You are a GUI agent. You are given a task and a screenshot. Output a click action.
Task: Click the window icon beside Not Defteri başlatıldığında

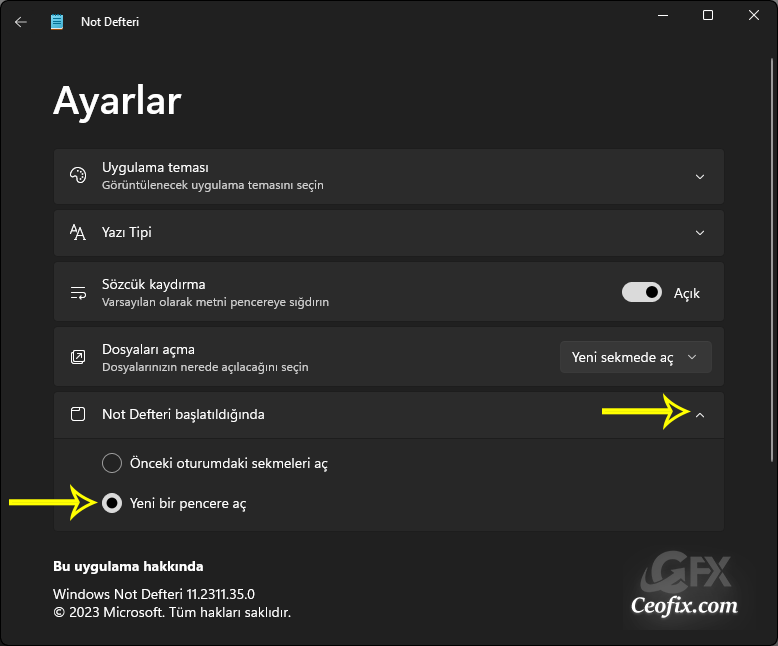(x=78, y=414)
